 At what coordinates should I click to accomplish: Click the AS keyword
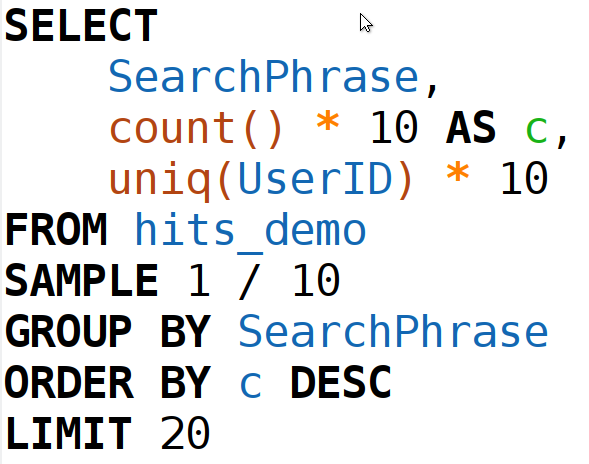(471, 128)
